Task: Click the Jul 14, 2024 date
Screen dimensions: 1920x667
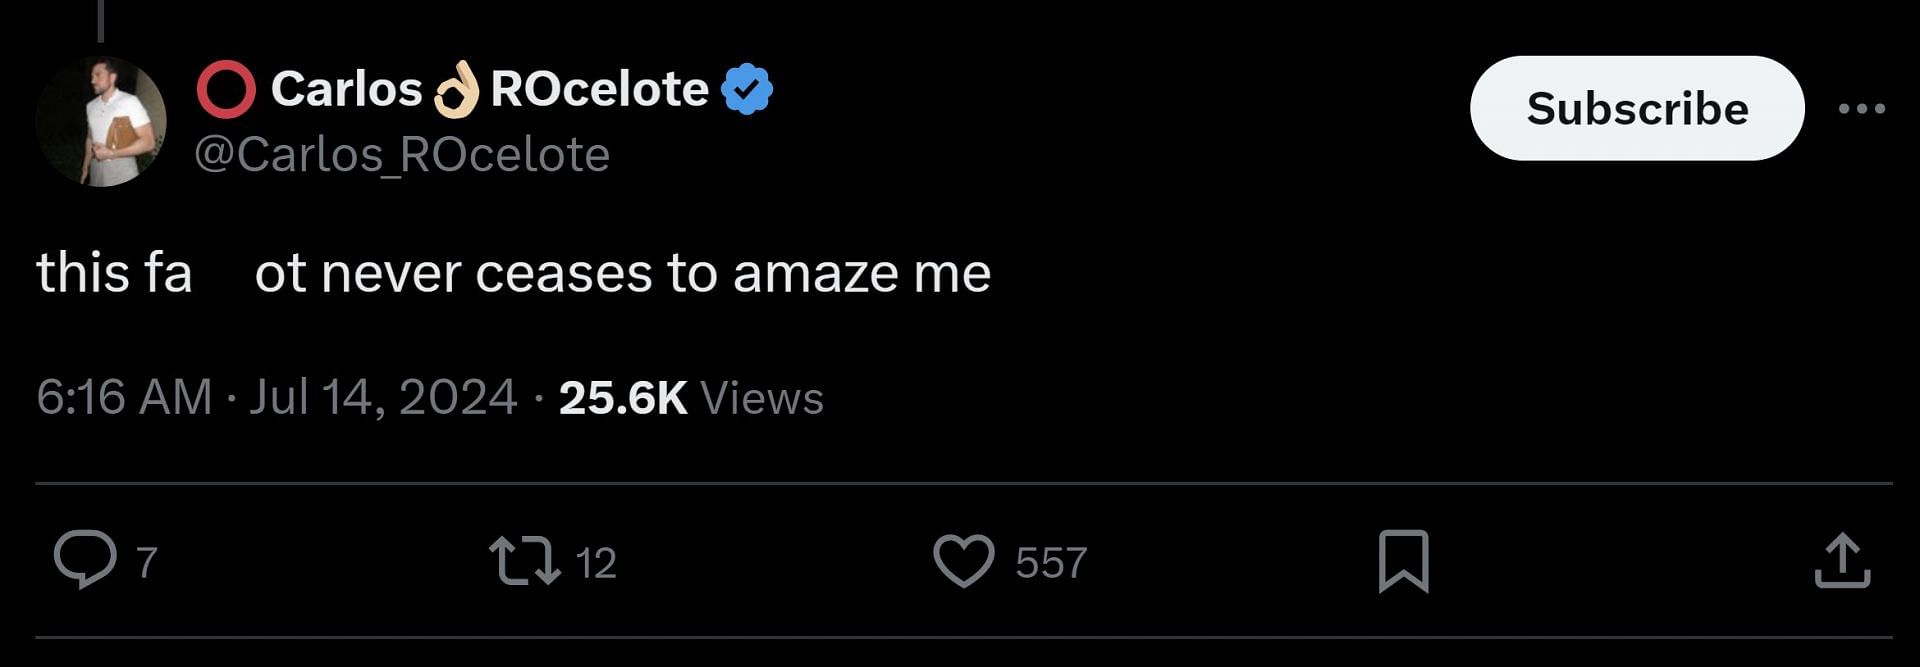Action: [383, 397]
